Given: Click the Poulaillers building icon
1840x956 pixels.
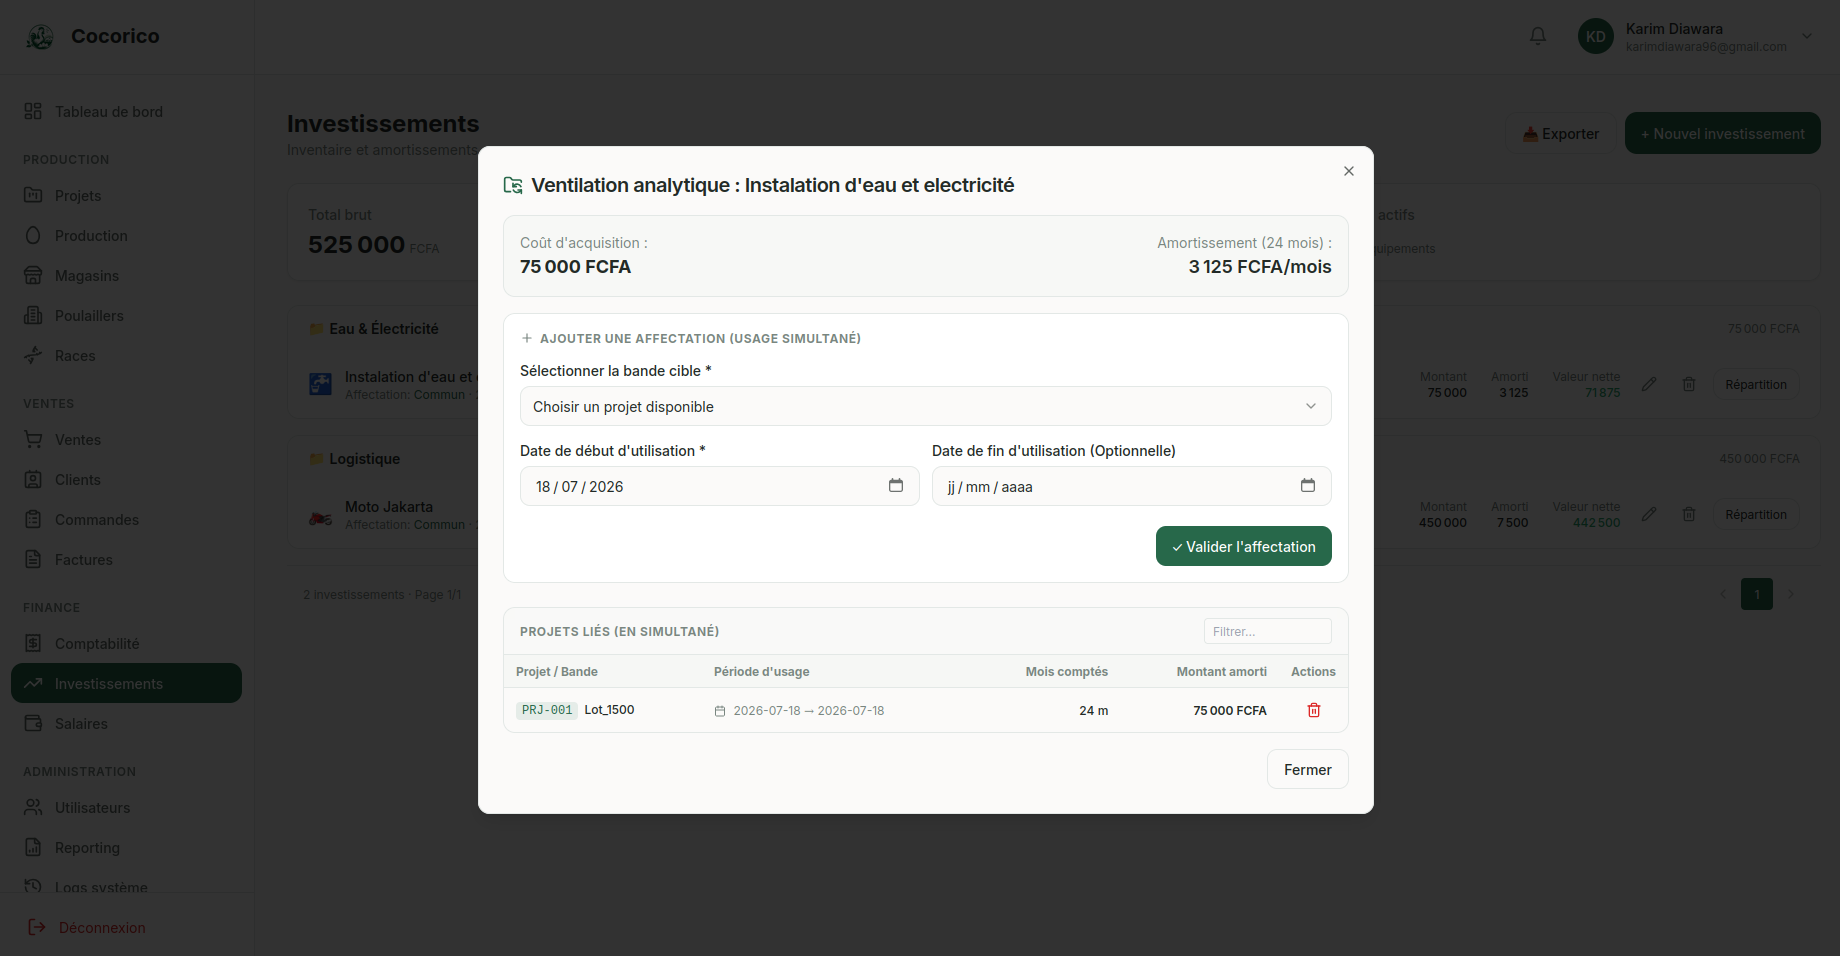Looking at the screenshot, I should (33, 315).
